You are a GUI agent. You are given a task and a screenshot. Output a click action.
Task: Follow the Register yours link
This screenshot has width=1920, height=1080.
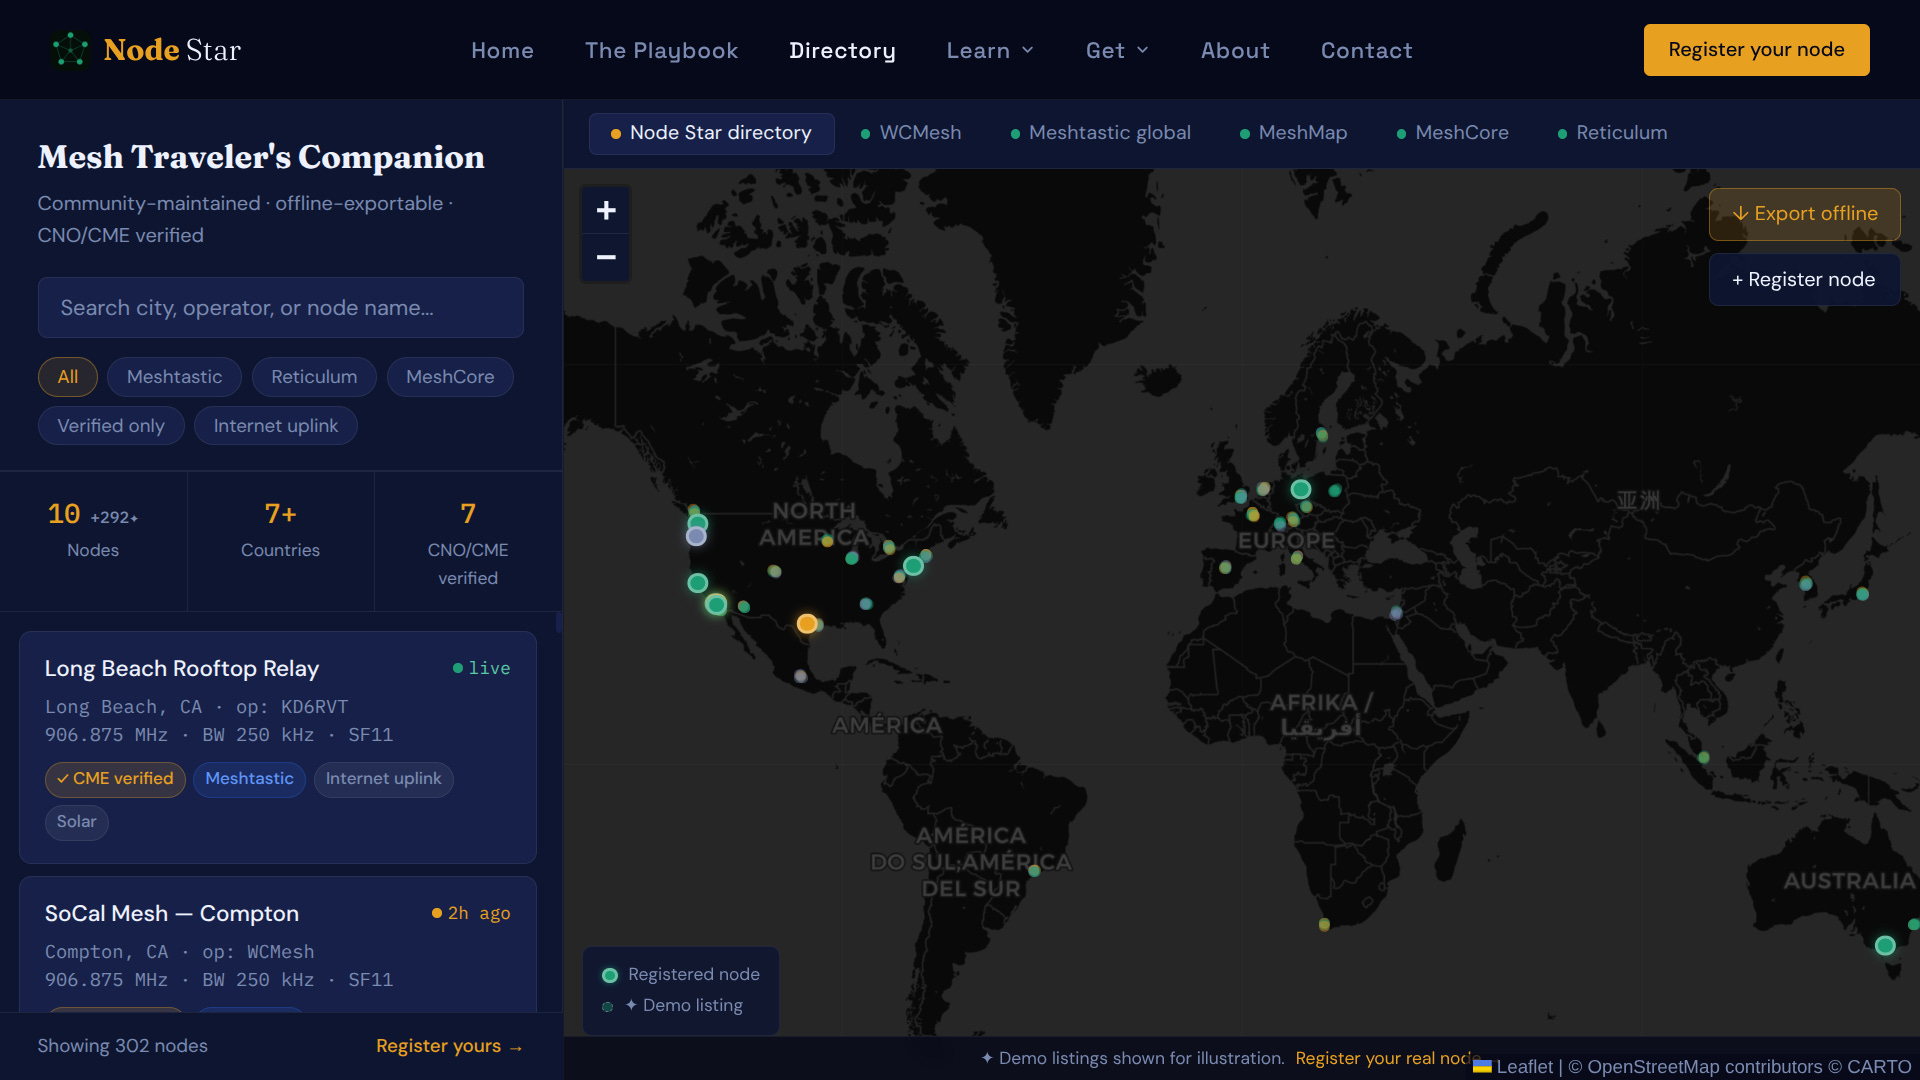point(449,1046)
